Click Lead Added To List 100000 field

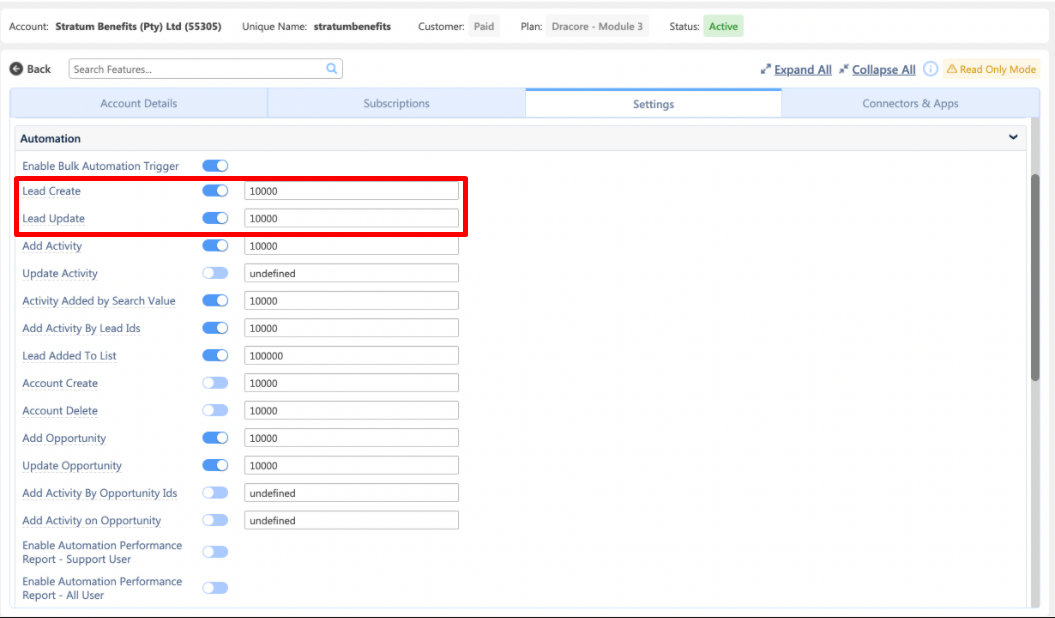tap(351, 355)
